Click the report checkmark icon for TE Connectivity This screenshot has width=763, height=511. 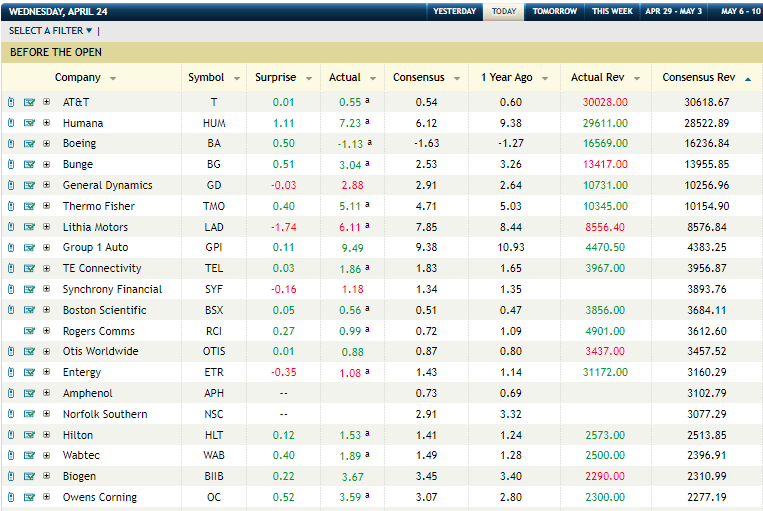29,269
